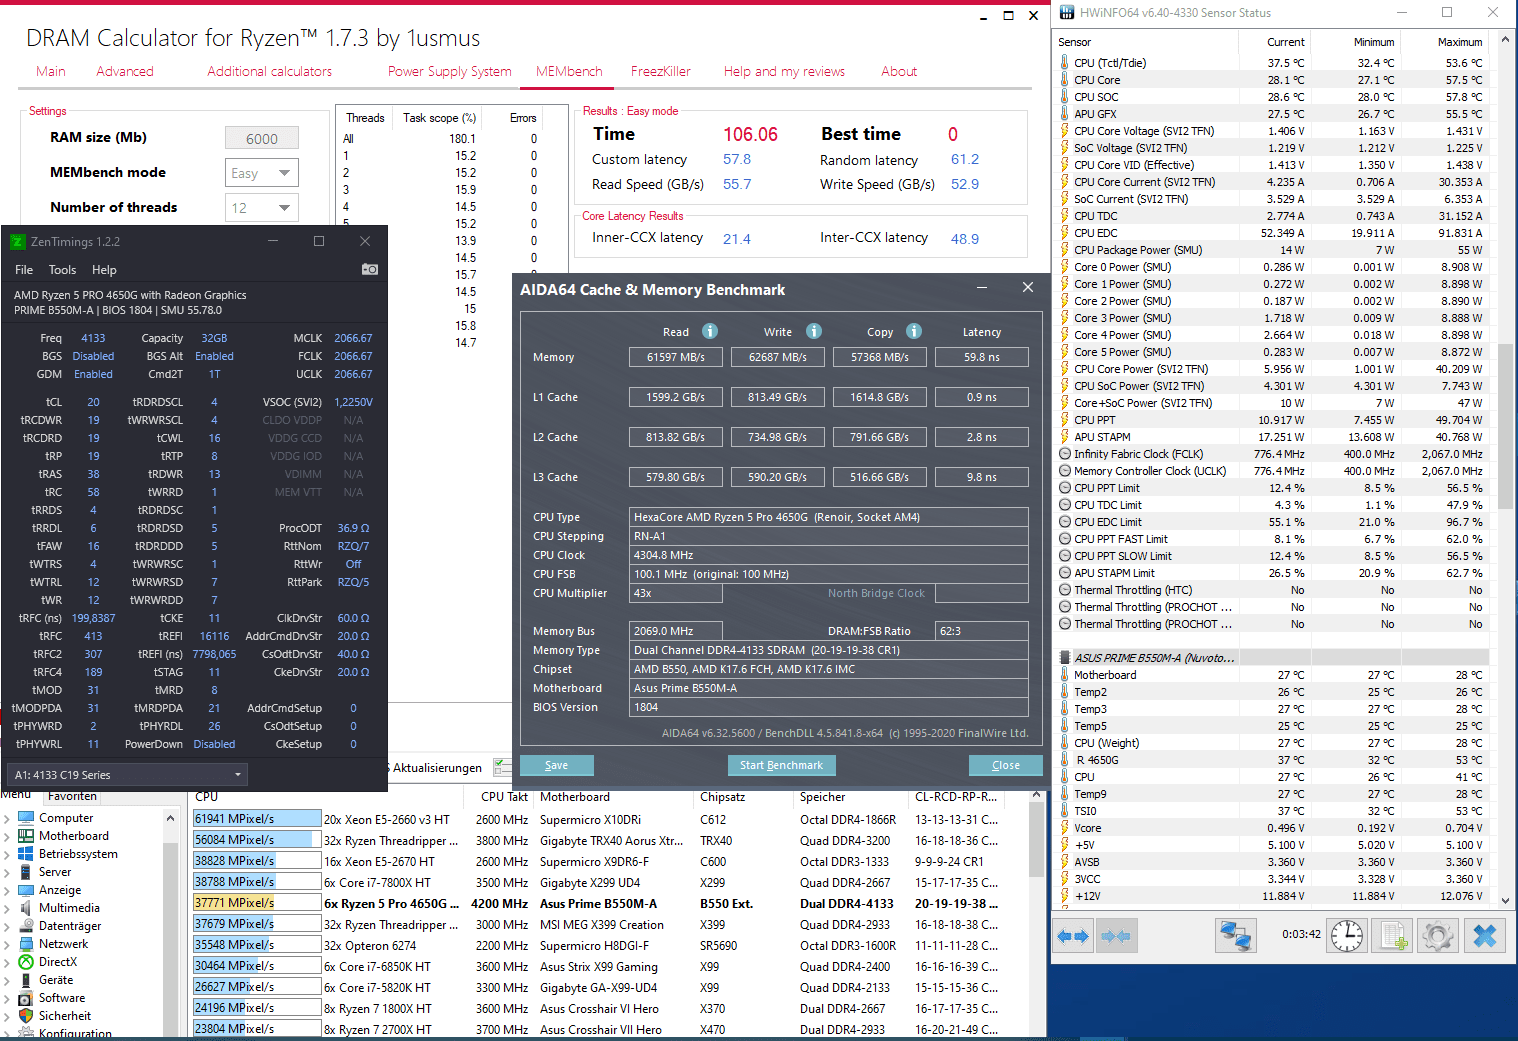Click Netzwerk icon in AIDA64 tree
Screen dimensions: 1518x1041
[x=26, y=944]
